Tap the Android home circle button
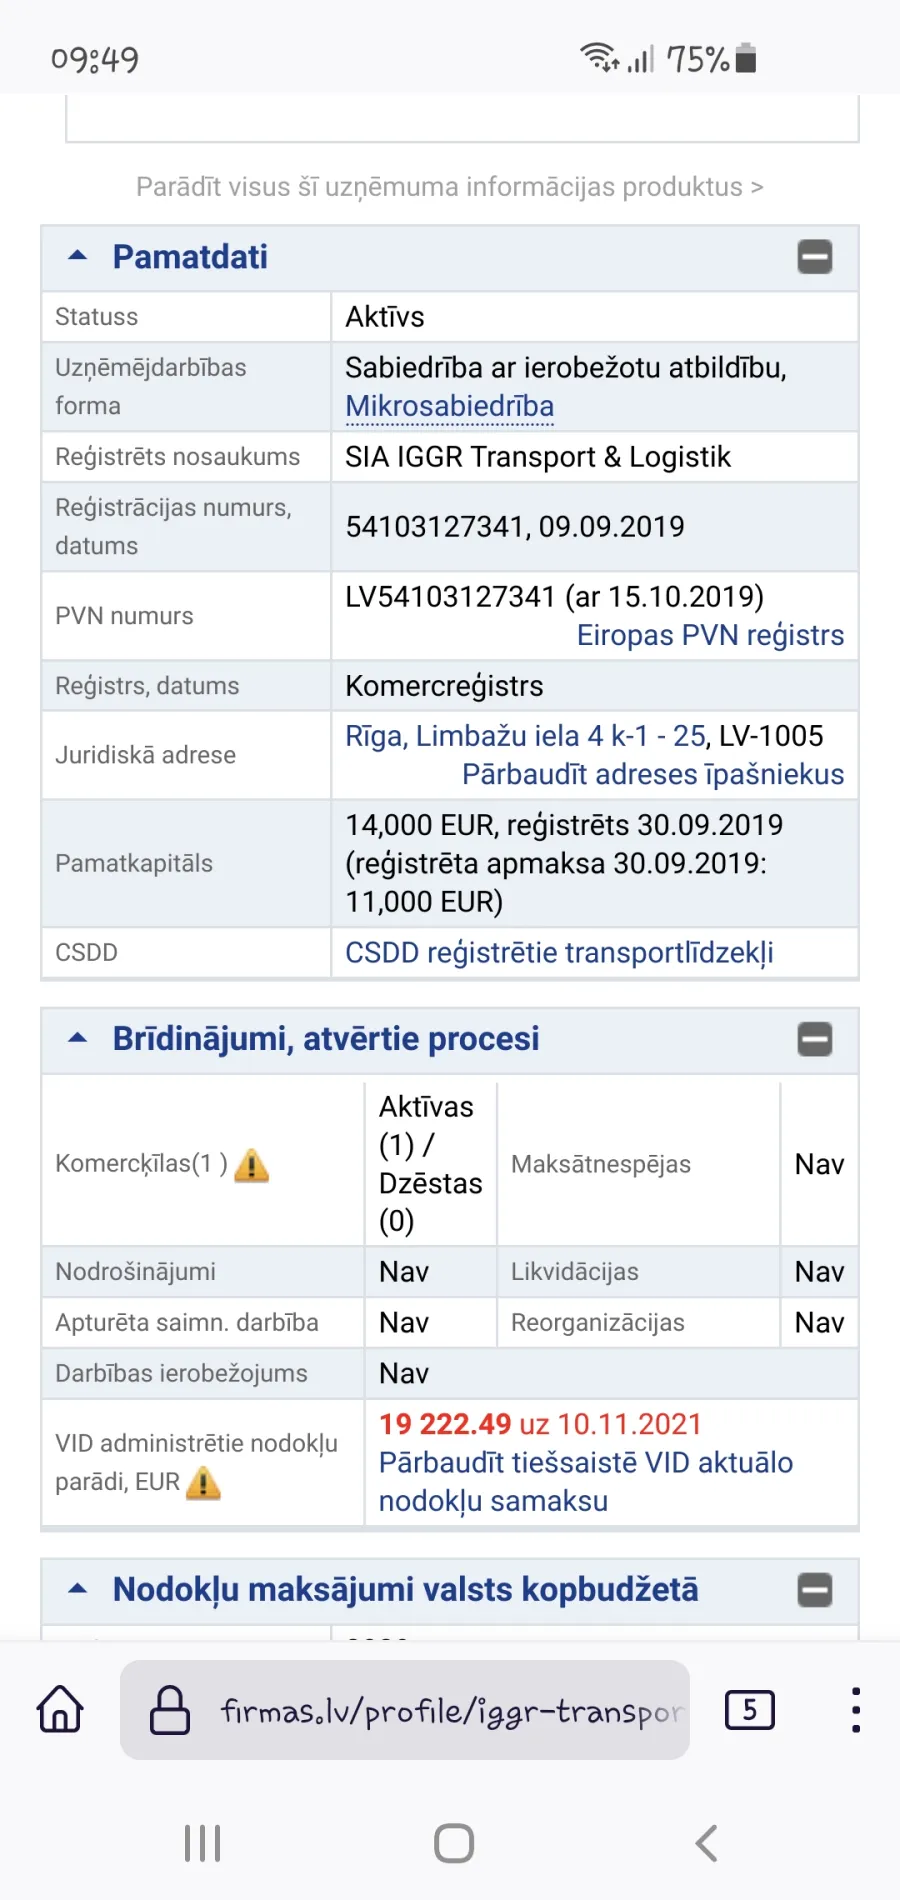Image resolution: width=900 pixels, height=1900 pixels. pyautogui.click(x=454, y=1843)
